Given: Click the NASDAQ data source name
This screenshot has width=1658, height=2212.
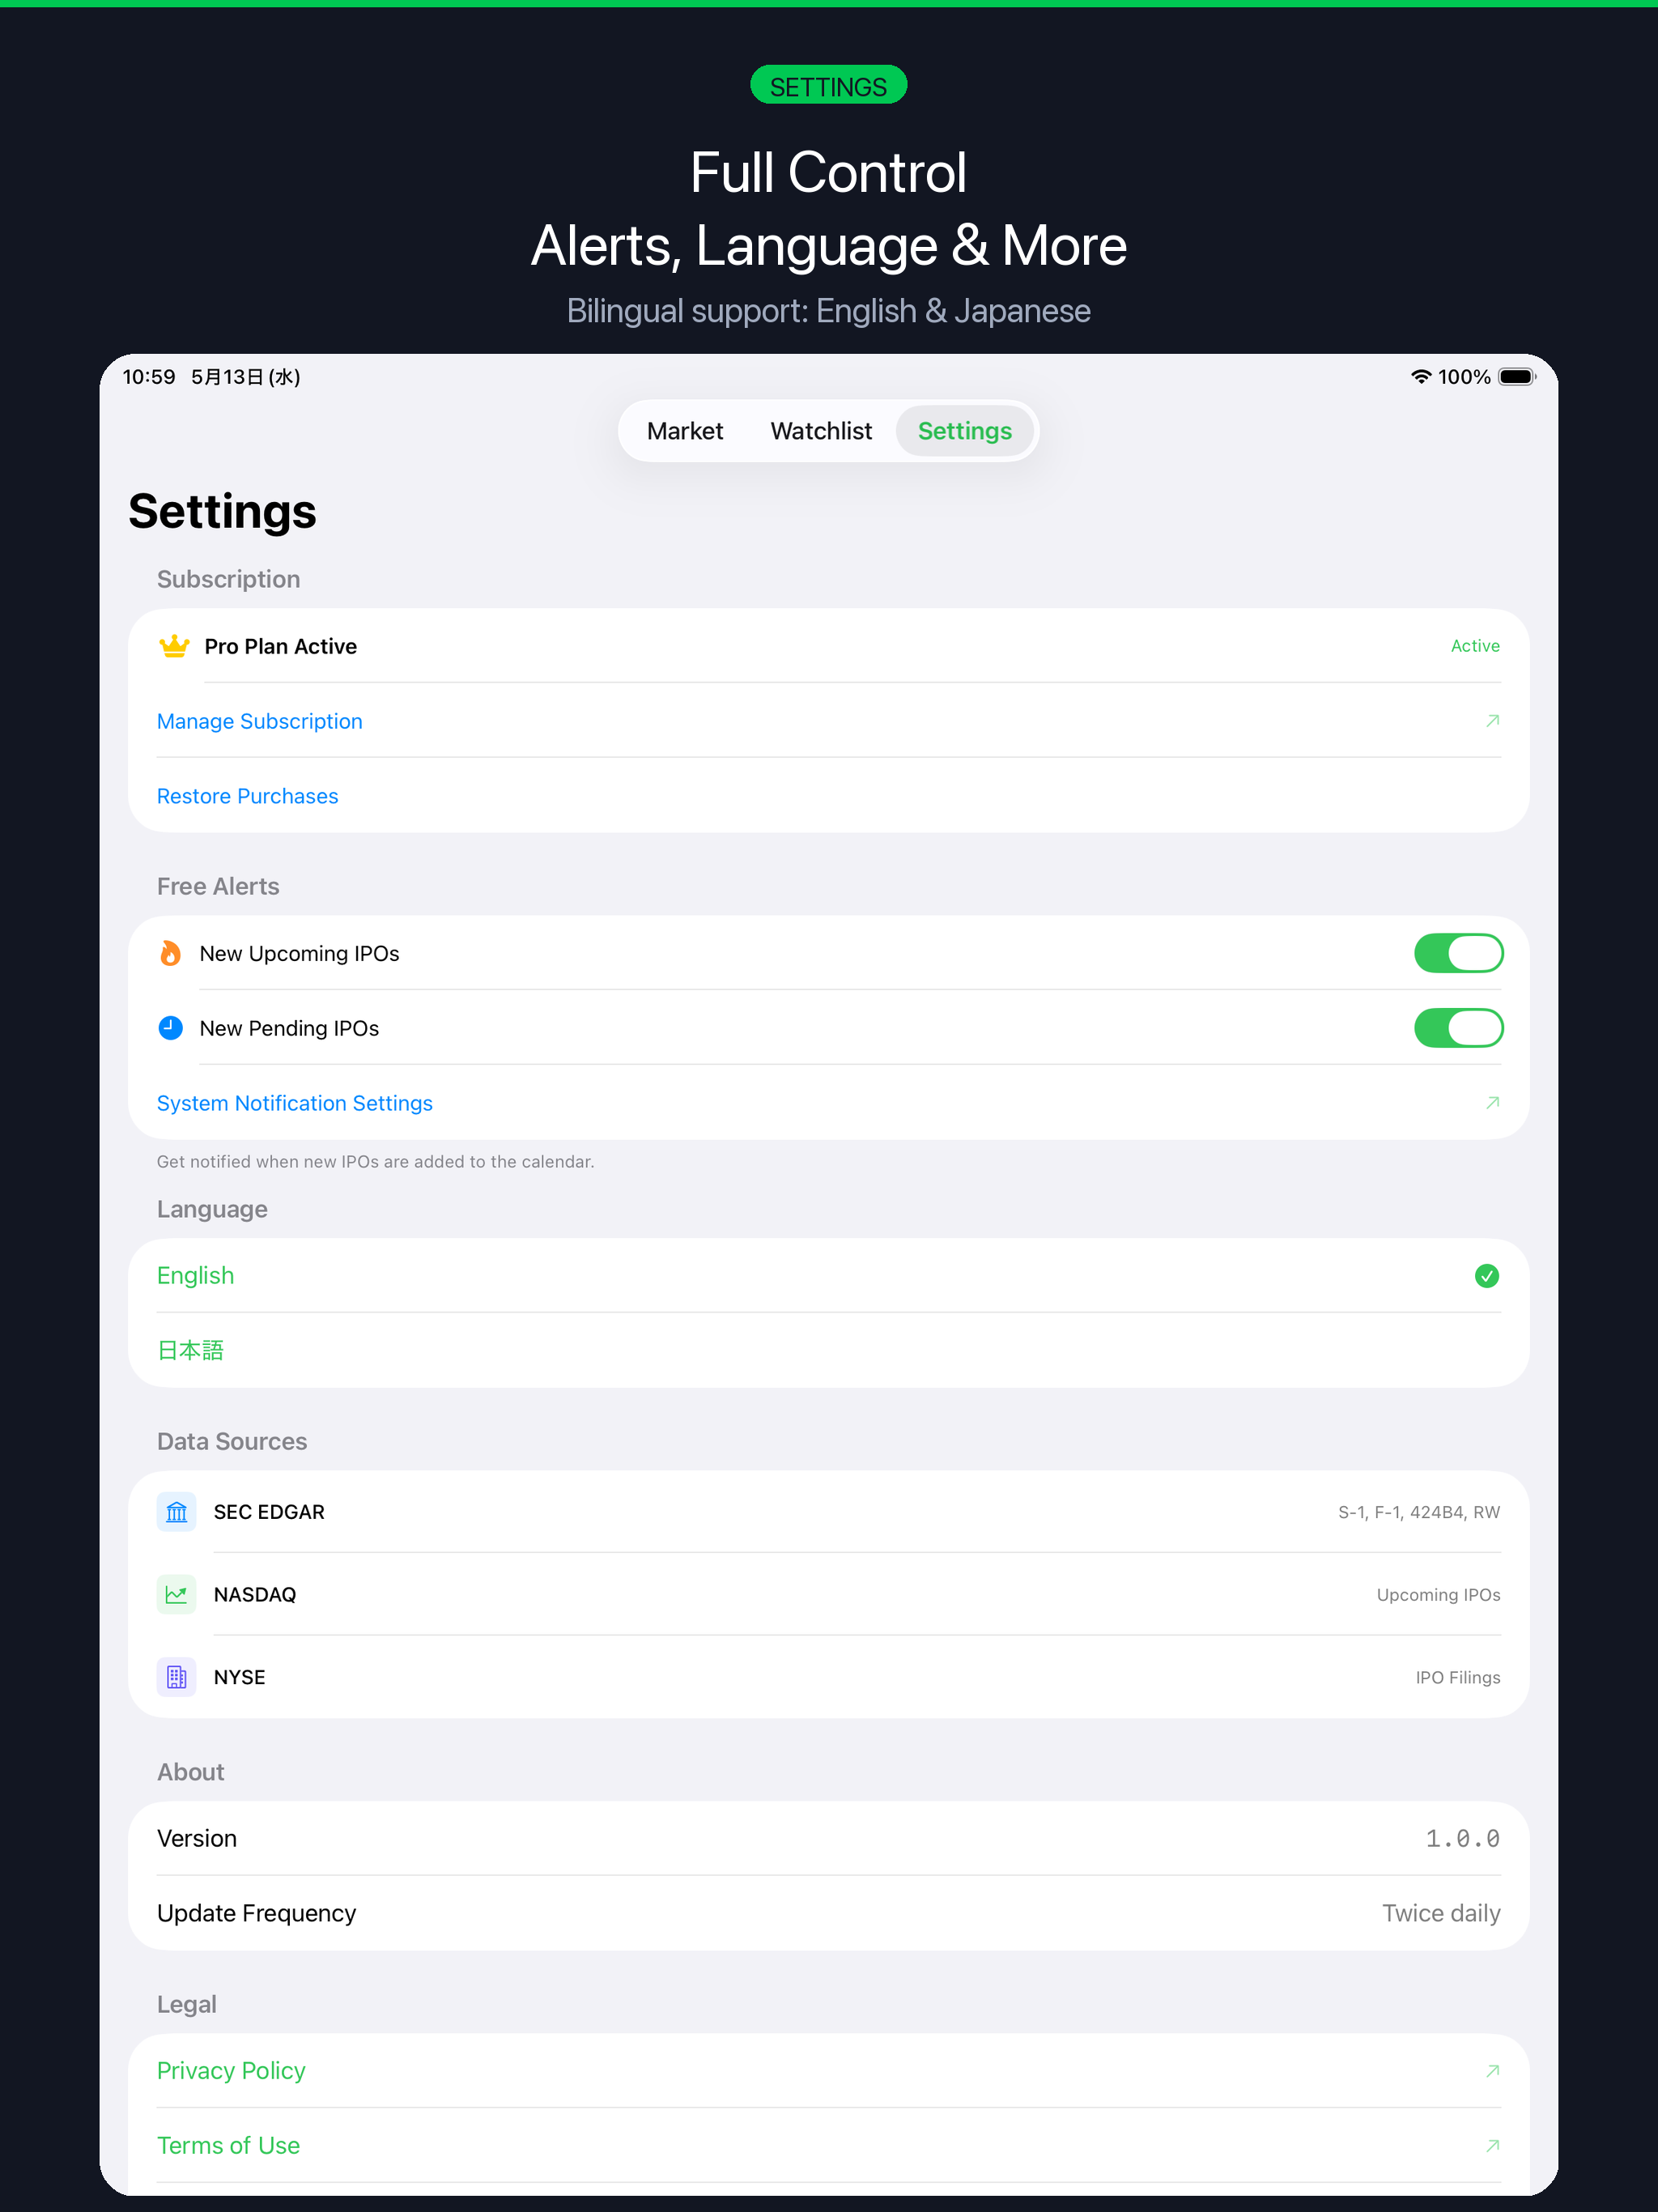Looking at the screenshot, I should [255, 1594].
